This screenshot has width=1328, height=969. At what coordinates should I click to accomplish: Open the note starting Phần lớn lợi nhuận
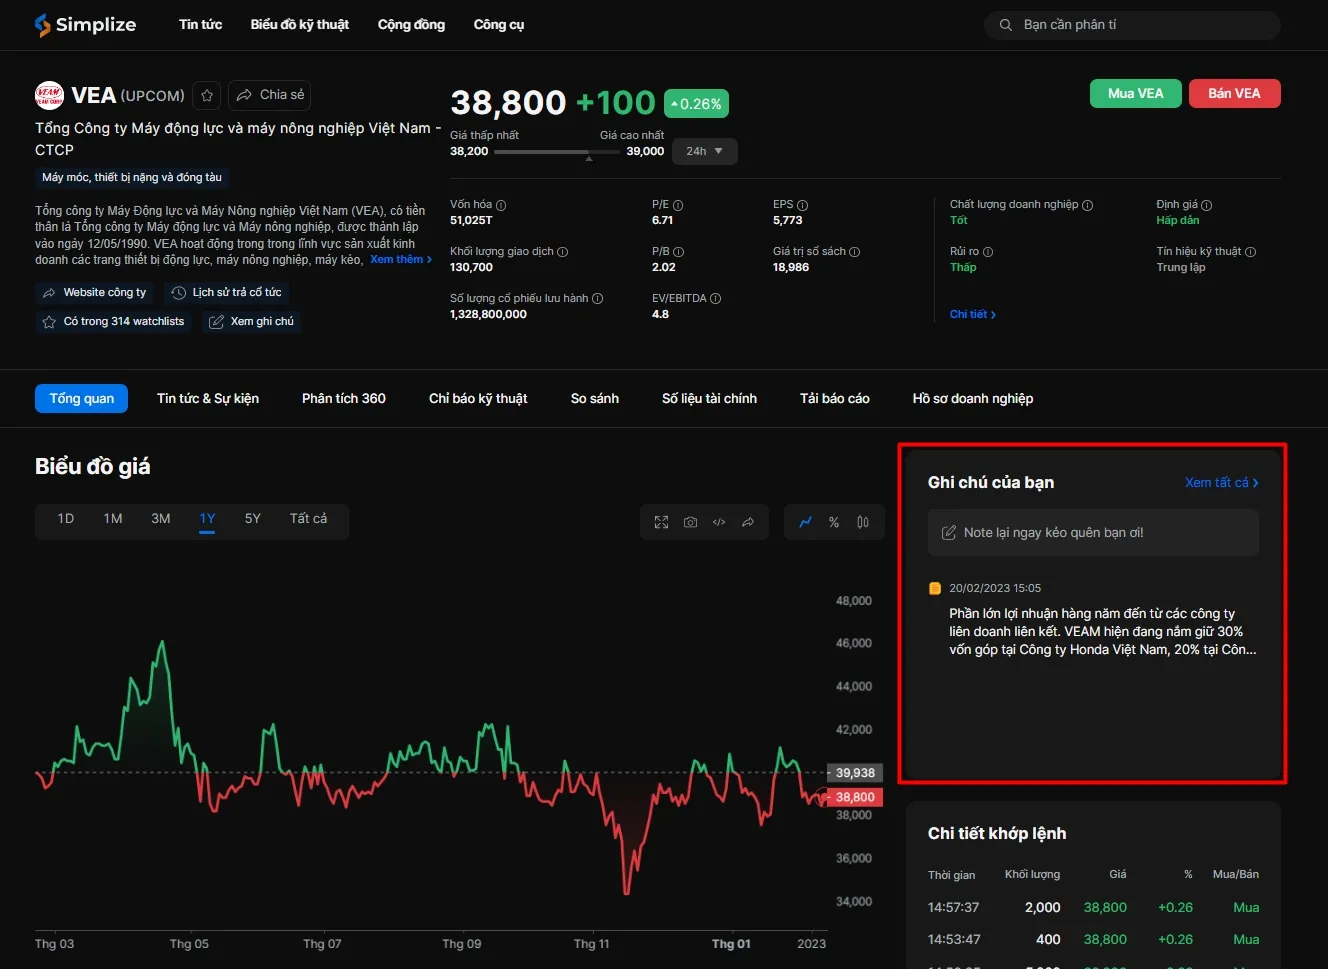(x=1103, y=632)
